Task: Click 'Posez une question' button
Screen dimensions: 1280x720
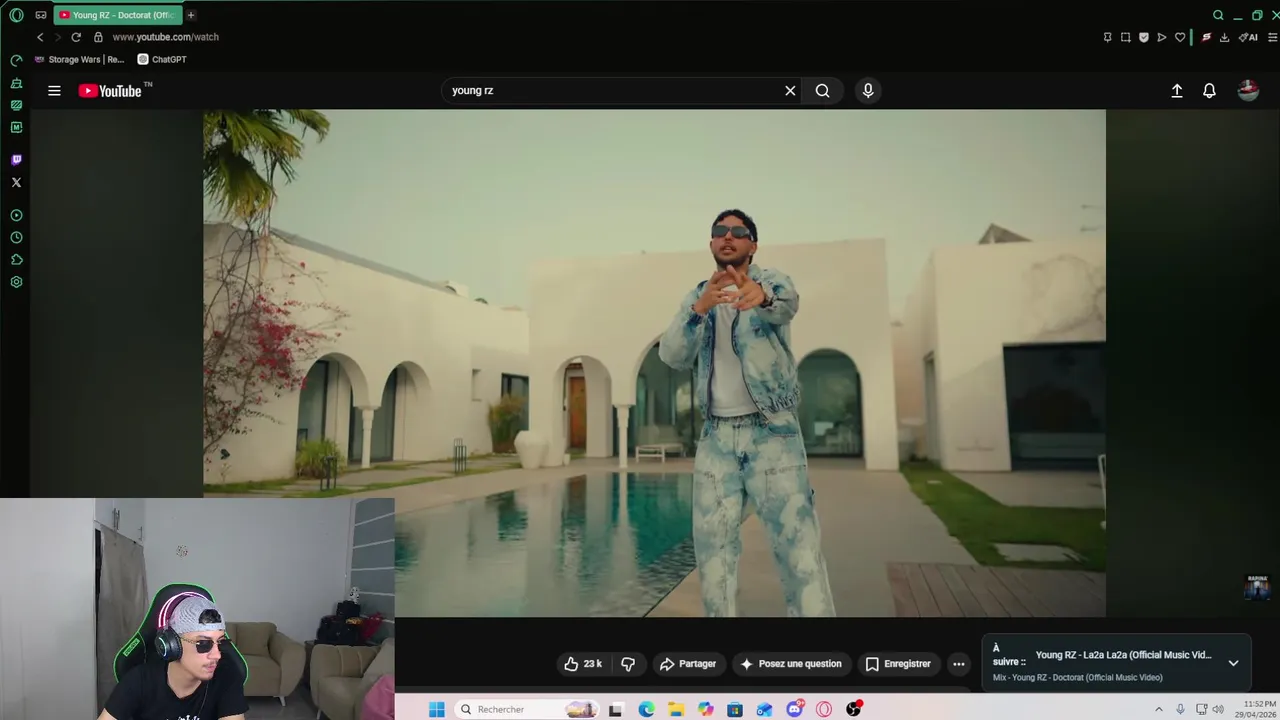Action: 790,664
